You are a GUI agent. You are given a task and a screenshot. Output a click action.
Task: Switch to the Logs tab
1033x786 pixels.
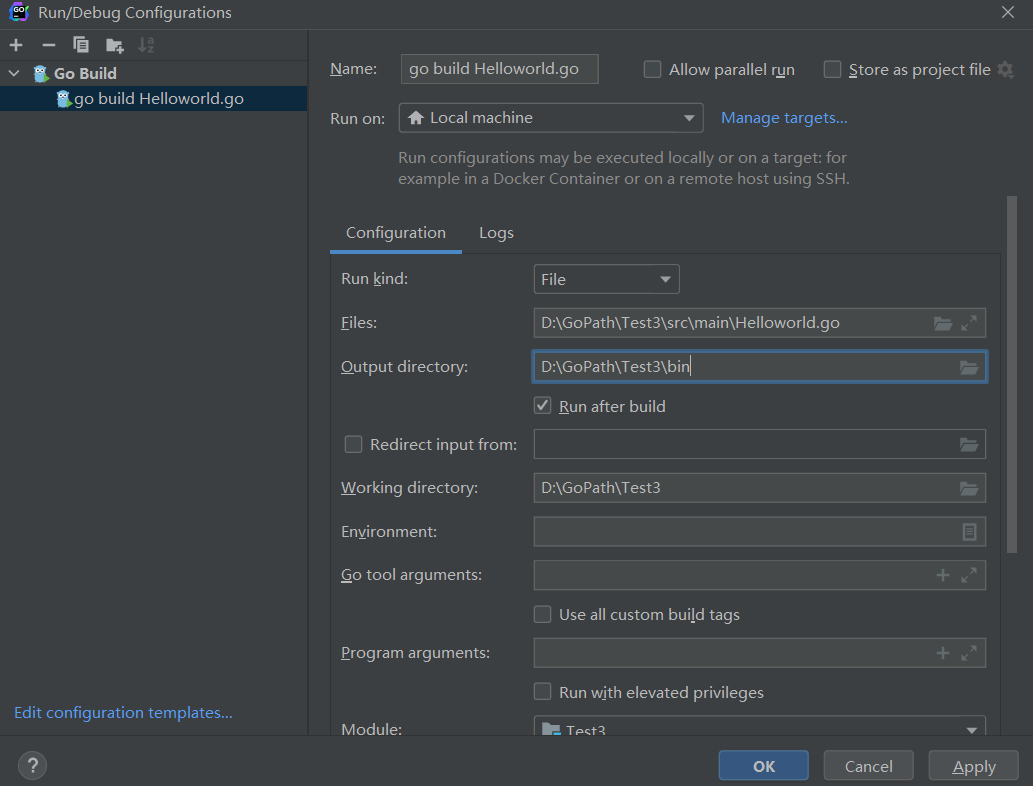point(496,233)
